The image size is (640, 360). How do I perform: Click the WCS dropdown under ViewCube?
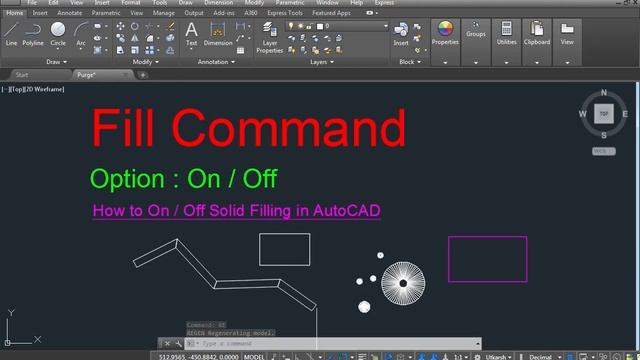click(604, 151)
